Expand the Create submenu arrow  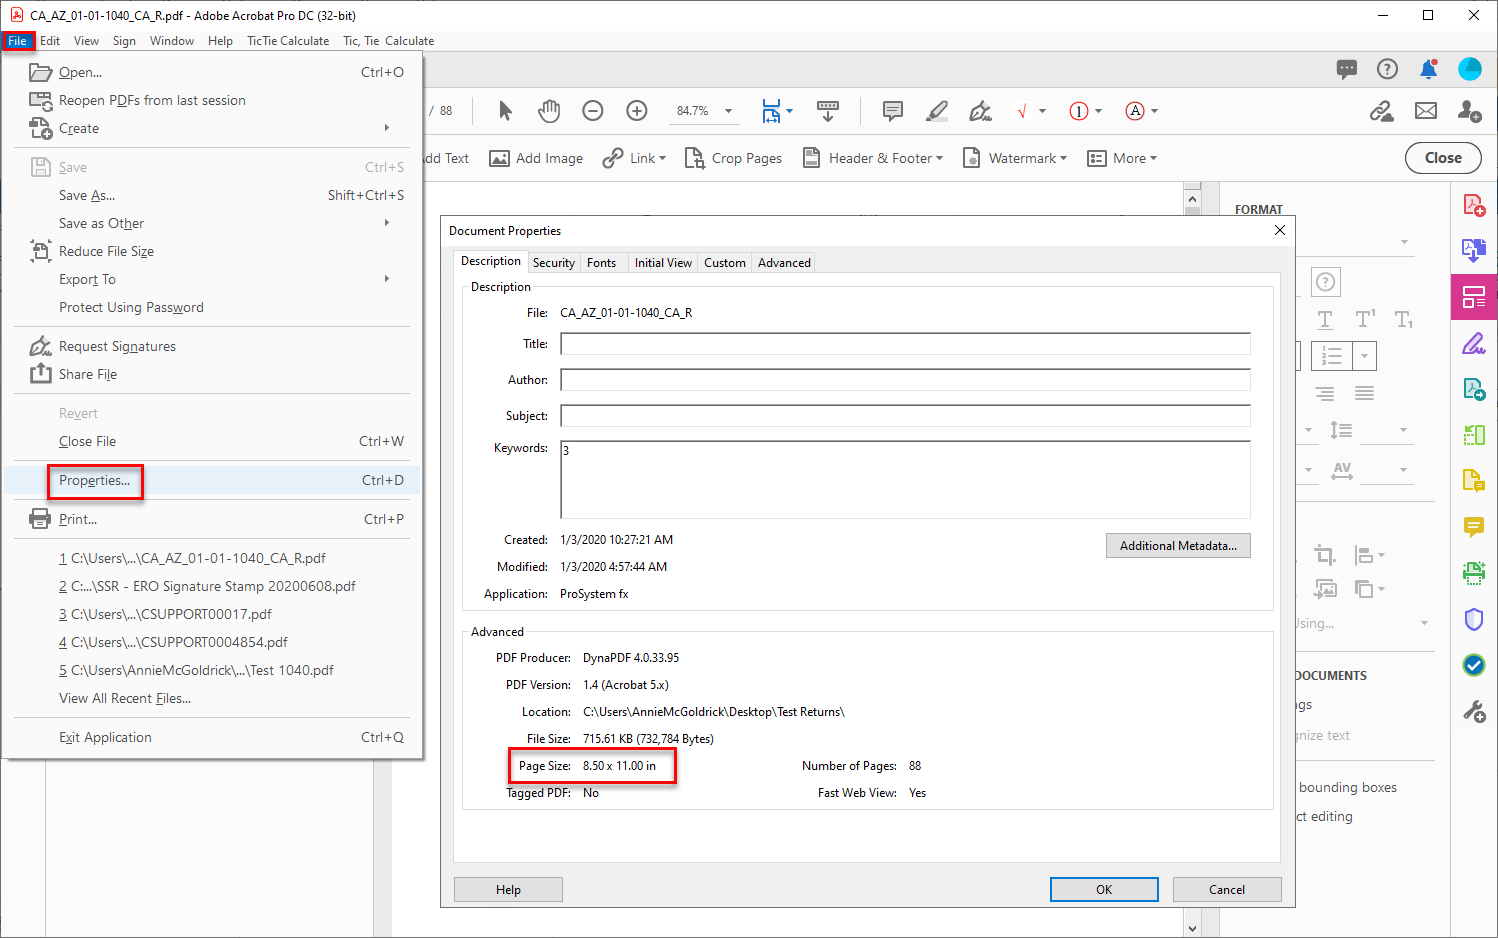pyautogui.click(x=387, y=128)
